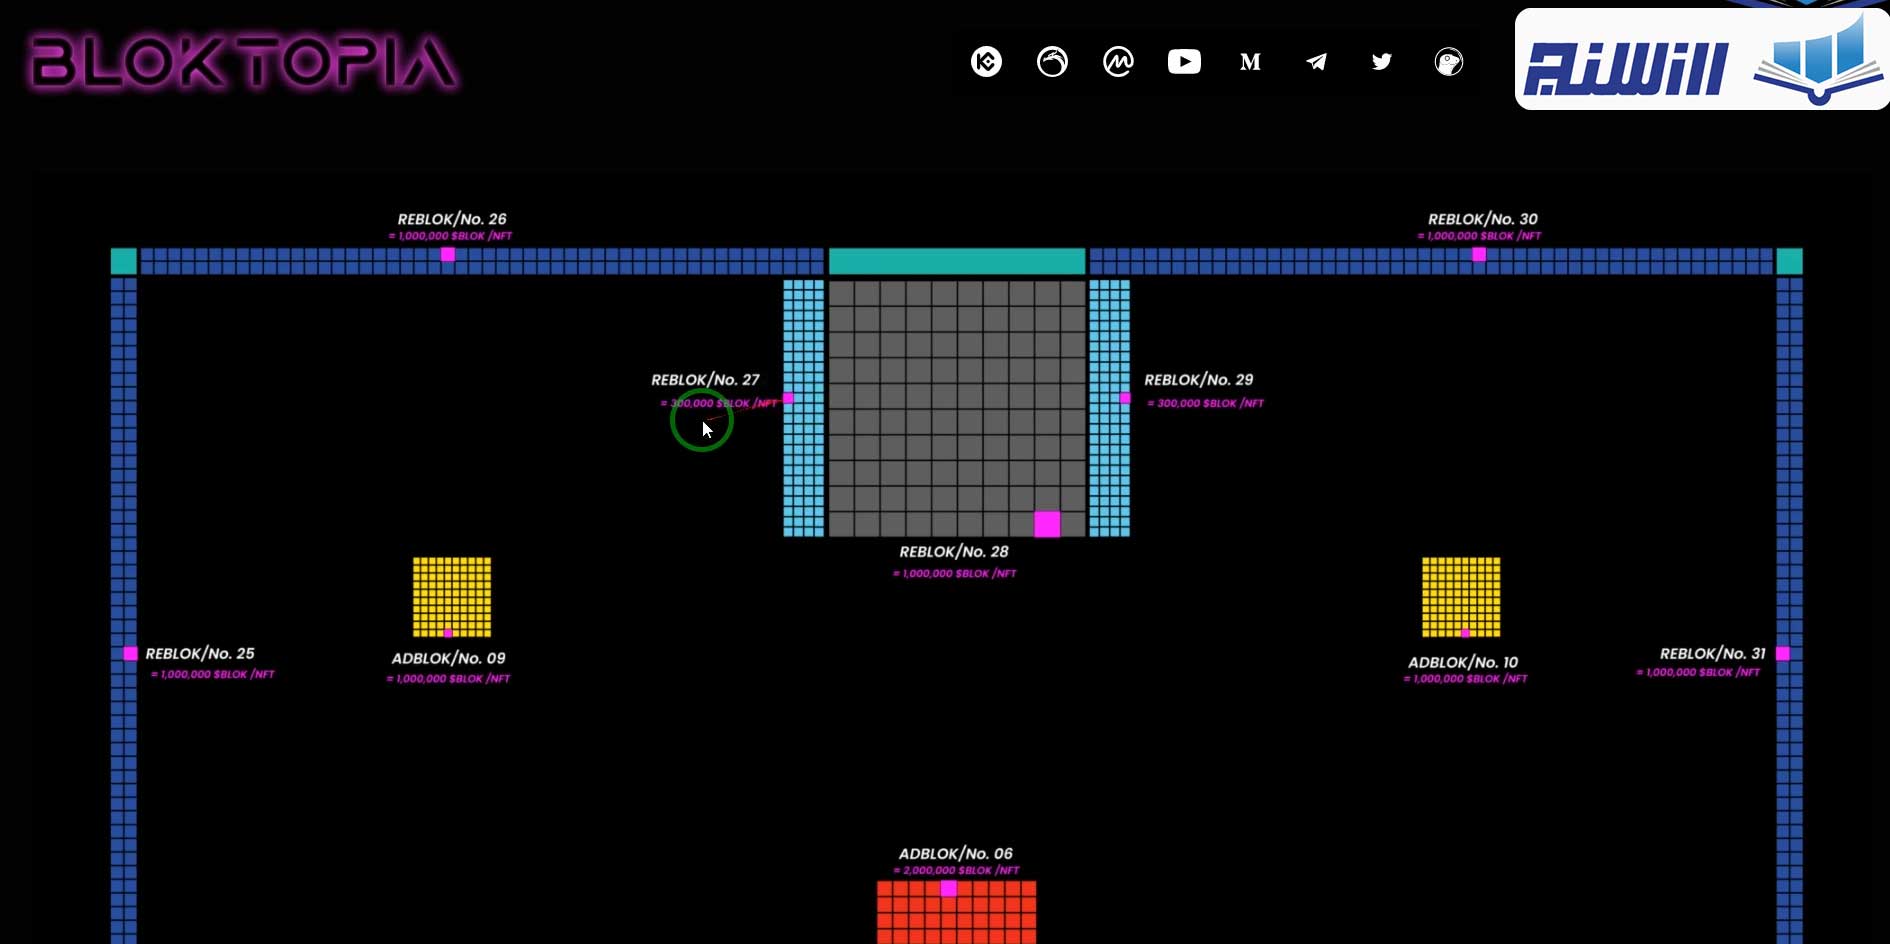
Task: Open the Twitter bird icon
Action: click(x=1382, y=62)
